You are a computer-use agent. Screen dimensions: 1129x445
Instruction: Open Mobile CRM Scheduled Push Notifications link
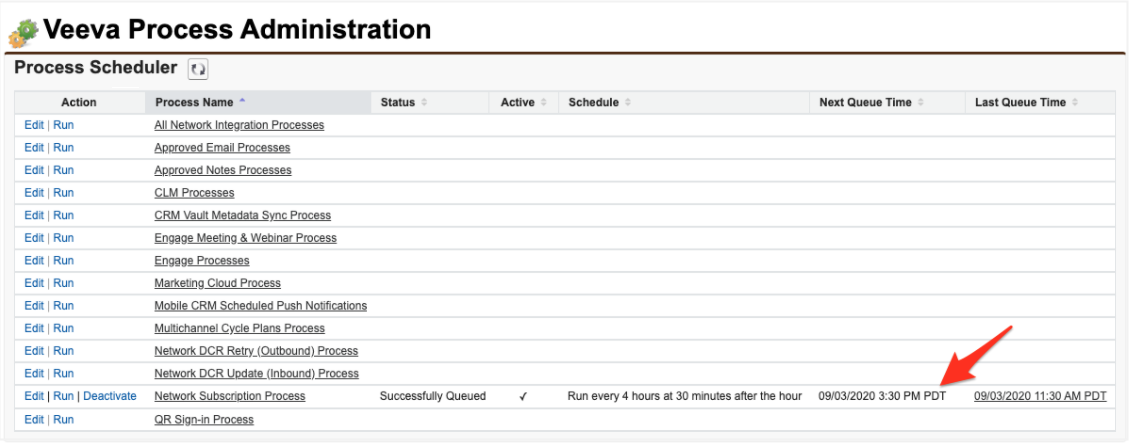(x=261, y=305)
